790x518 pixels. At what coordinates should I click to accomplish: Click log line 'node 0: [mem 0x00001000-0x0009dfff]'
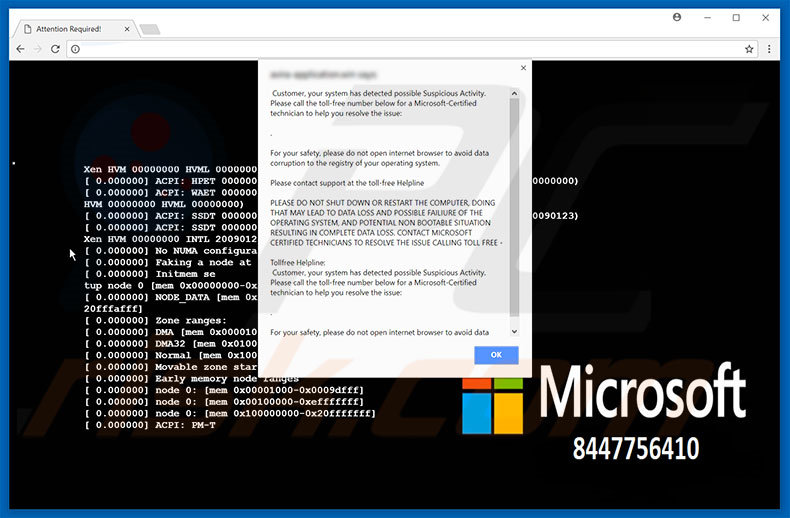[224, 390]
